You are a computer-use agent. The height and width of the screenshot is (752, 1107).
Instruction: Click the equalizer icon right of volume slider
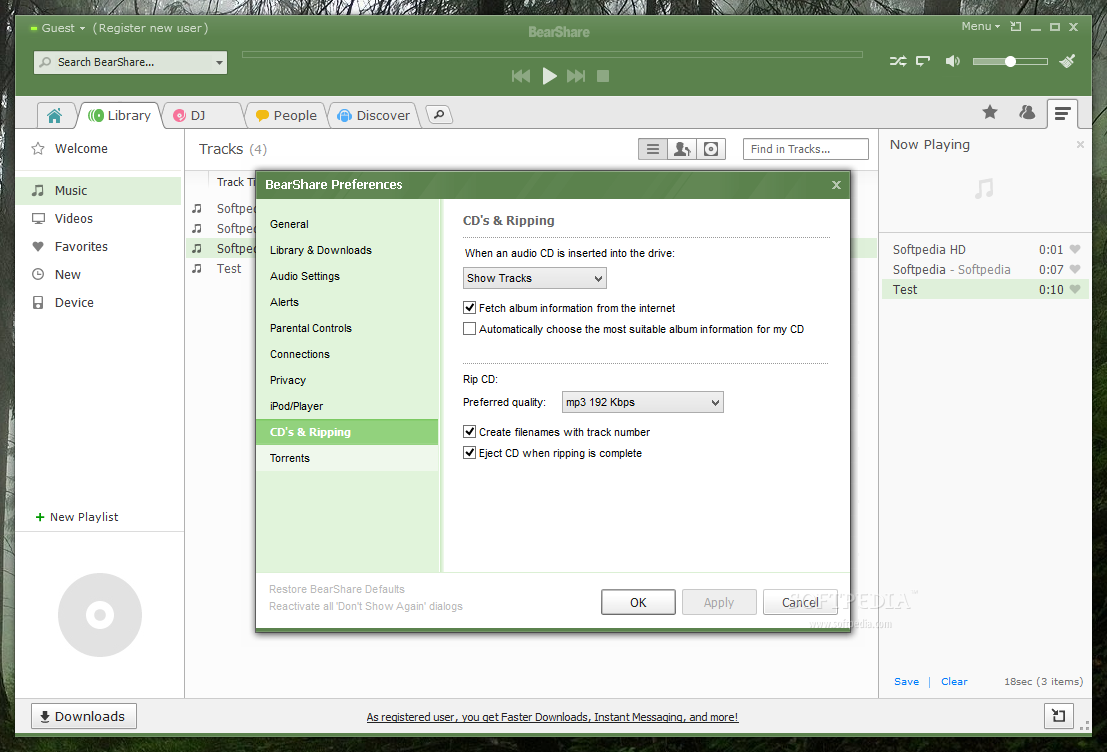[1067, 61]
